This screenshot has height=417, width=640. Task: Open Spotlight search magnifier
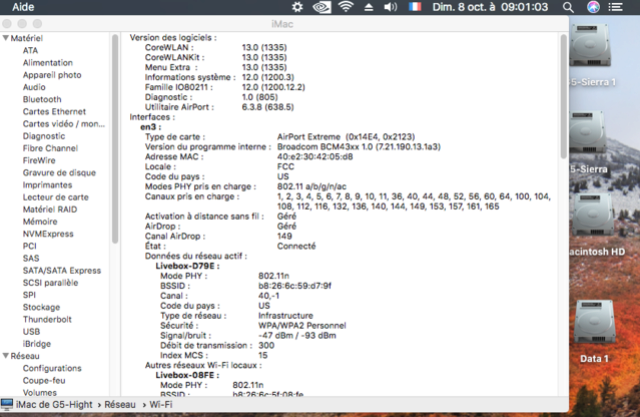(x=568, y=7)
